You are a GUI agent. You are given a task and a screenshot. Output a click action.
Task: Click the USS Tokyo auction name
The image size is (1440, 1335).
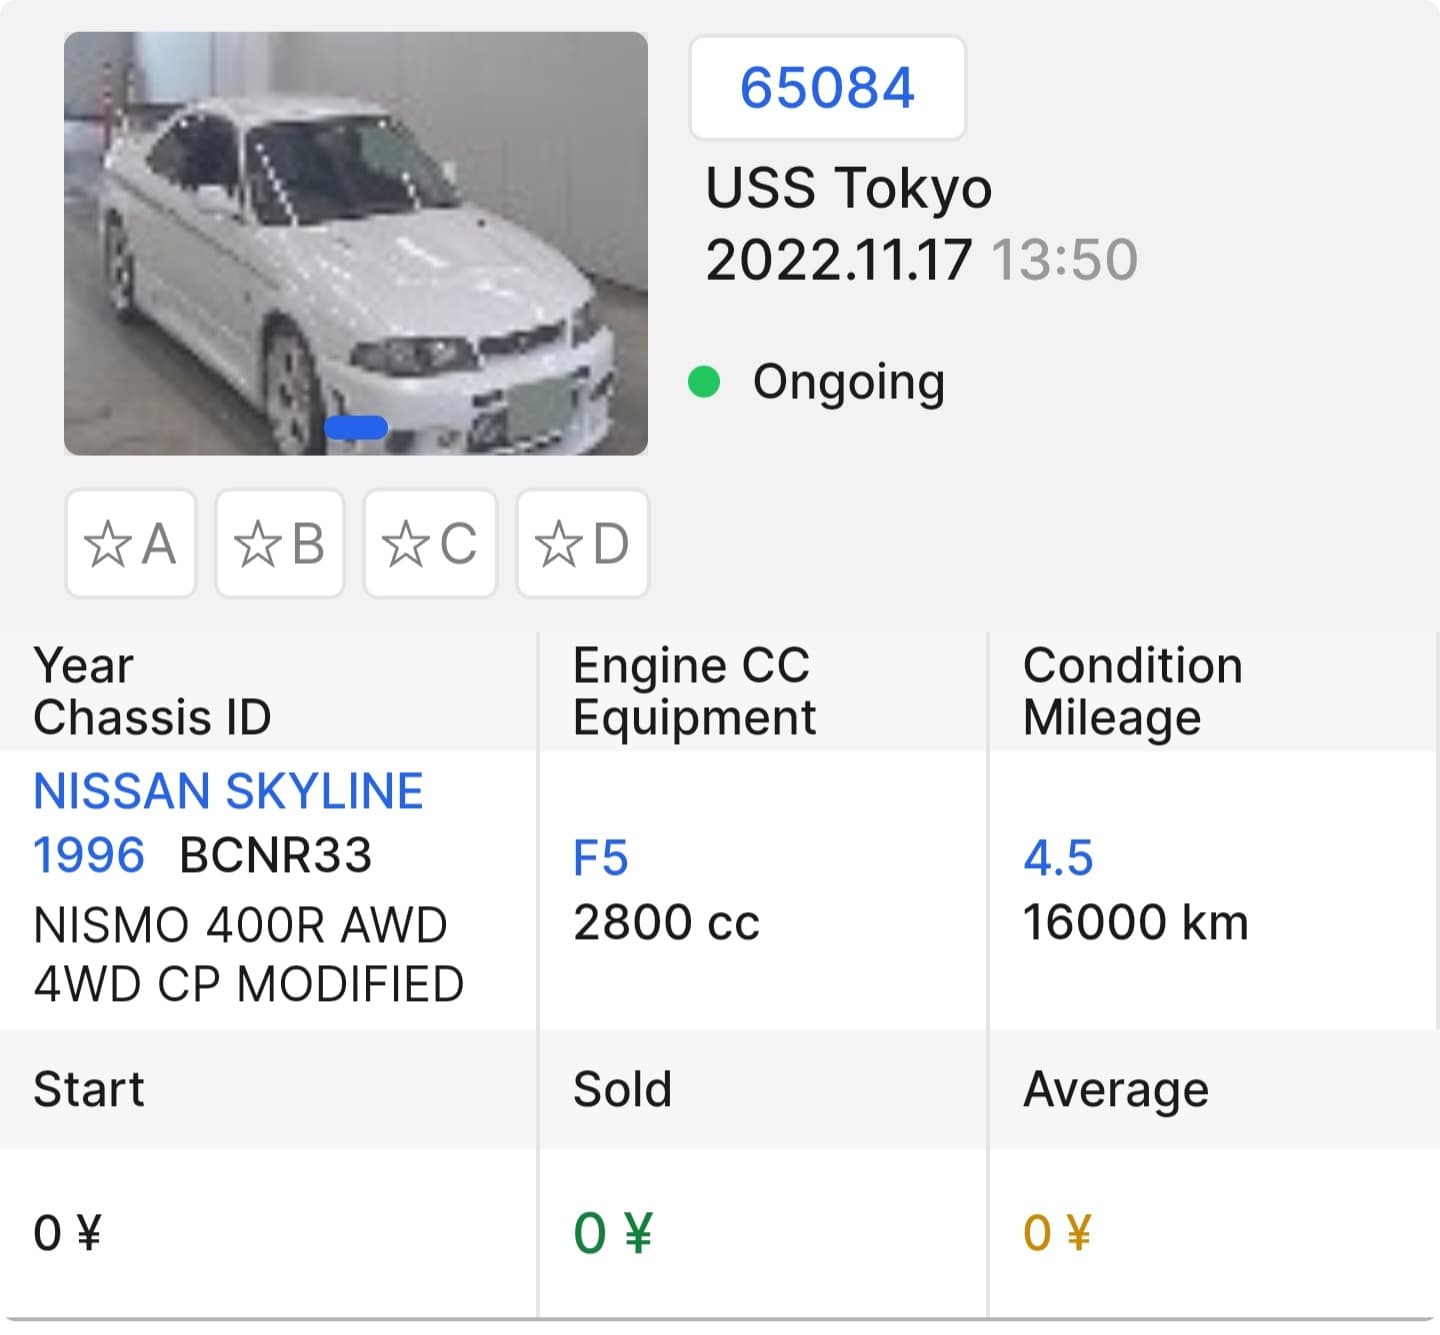[849, 189]
